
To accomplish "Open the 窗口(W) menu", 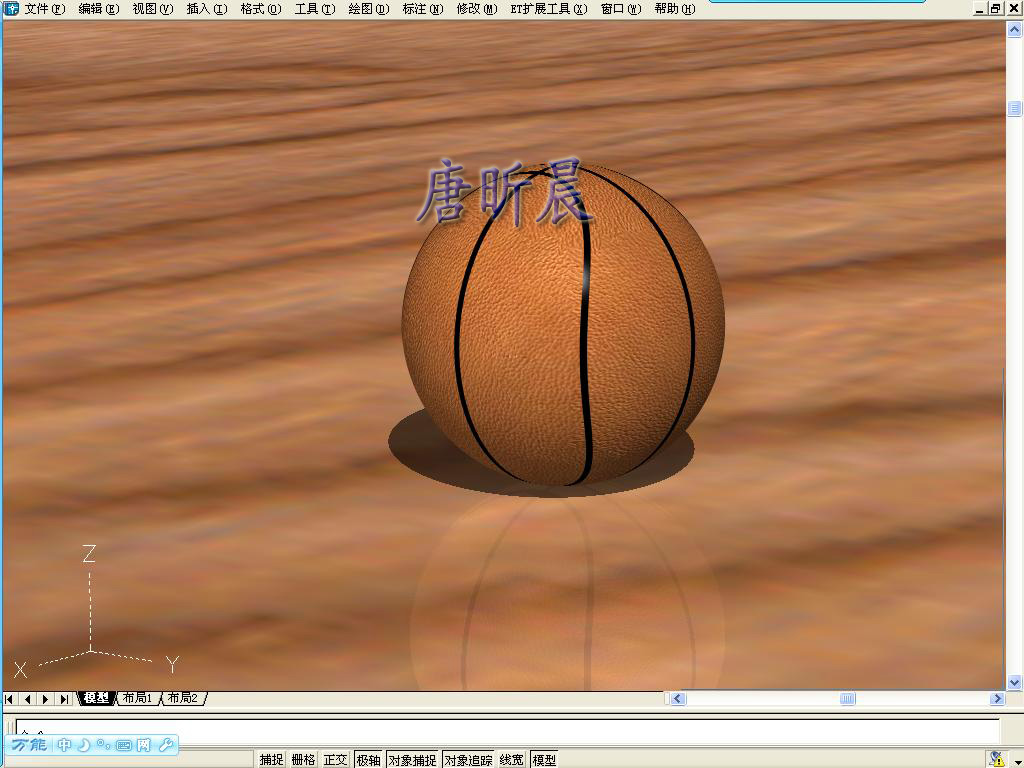I will coord(621,9).
